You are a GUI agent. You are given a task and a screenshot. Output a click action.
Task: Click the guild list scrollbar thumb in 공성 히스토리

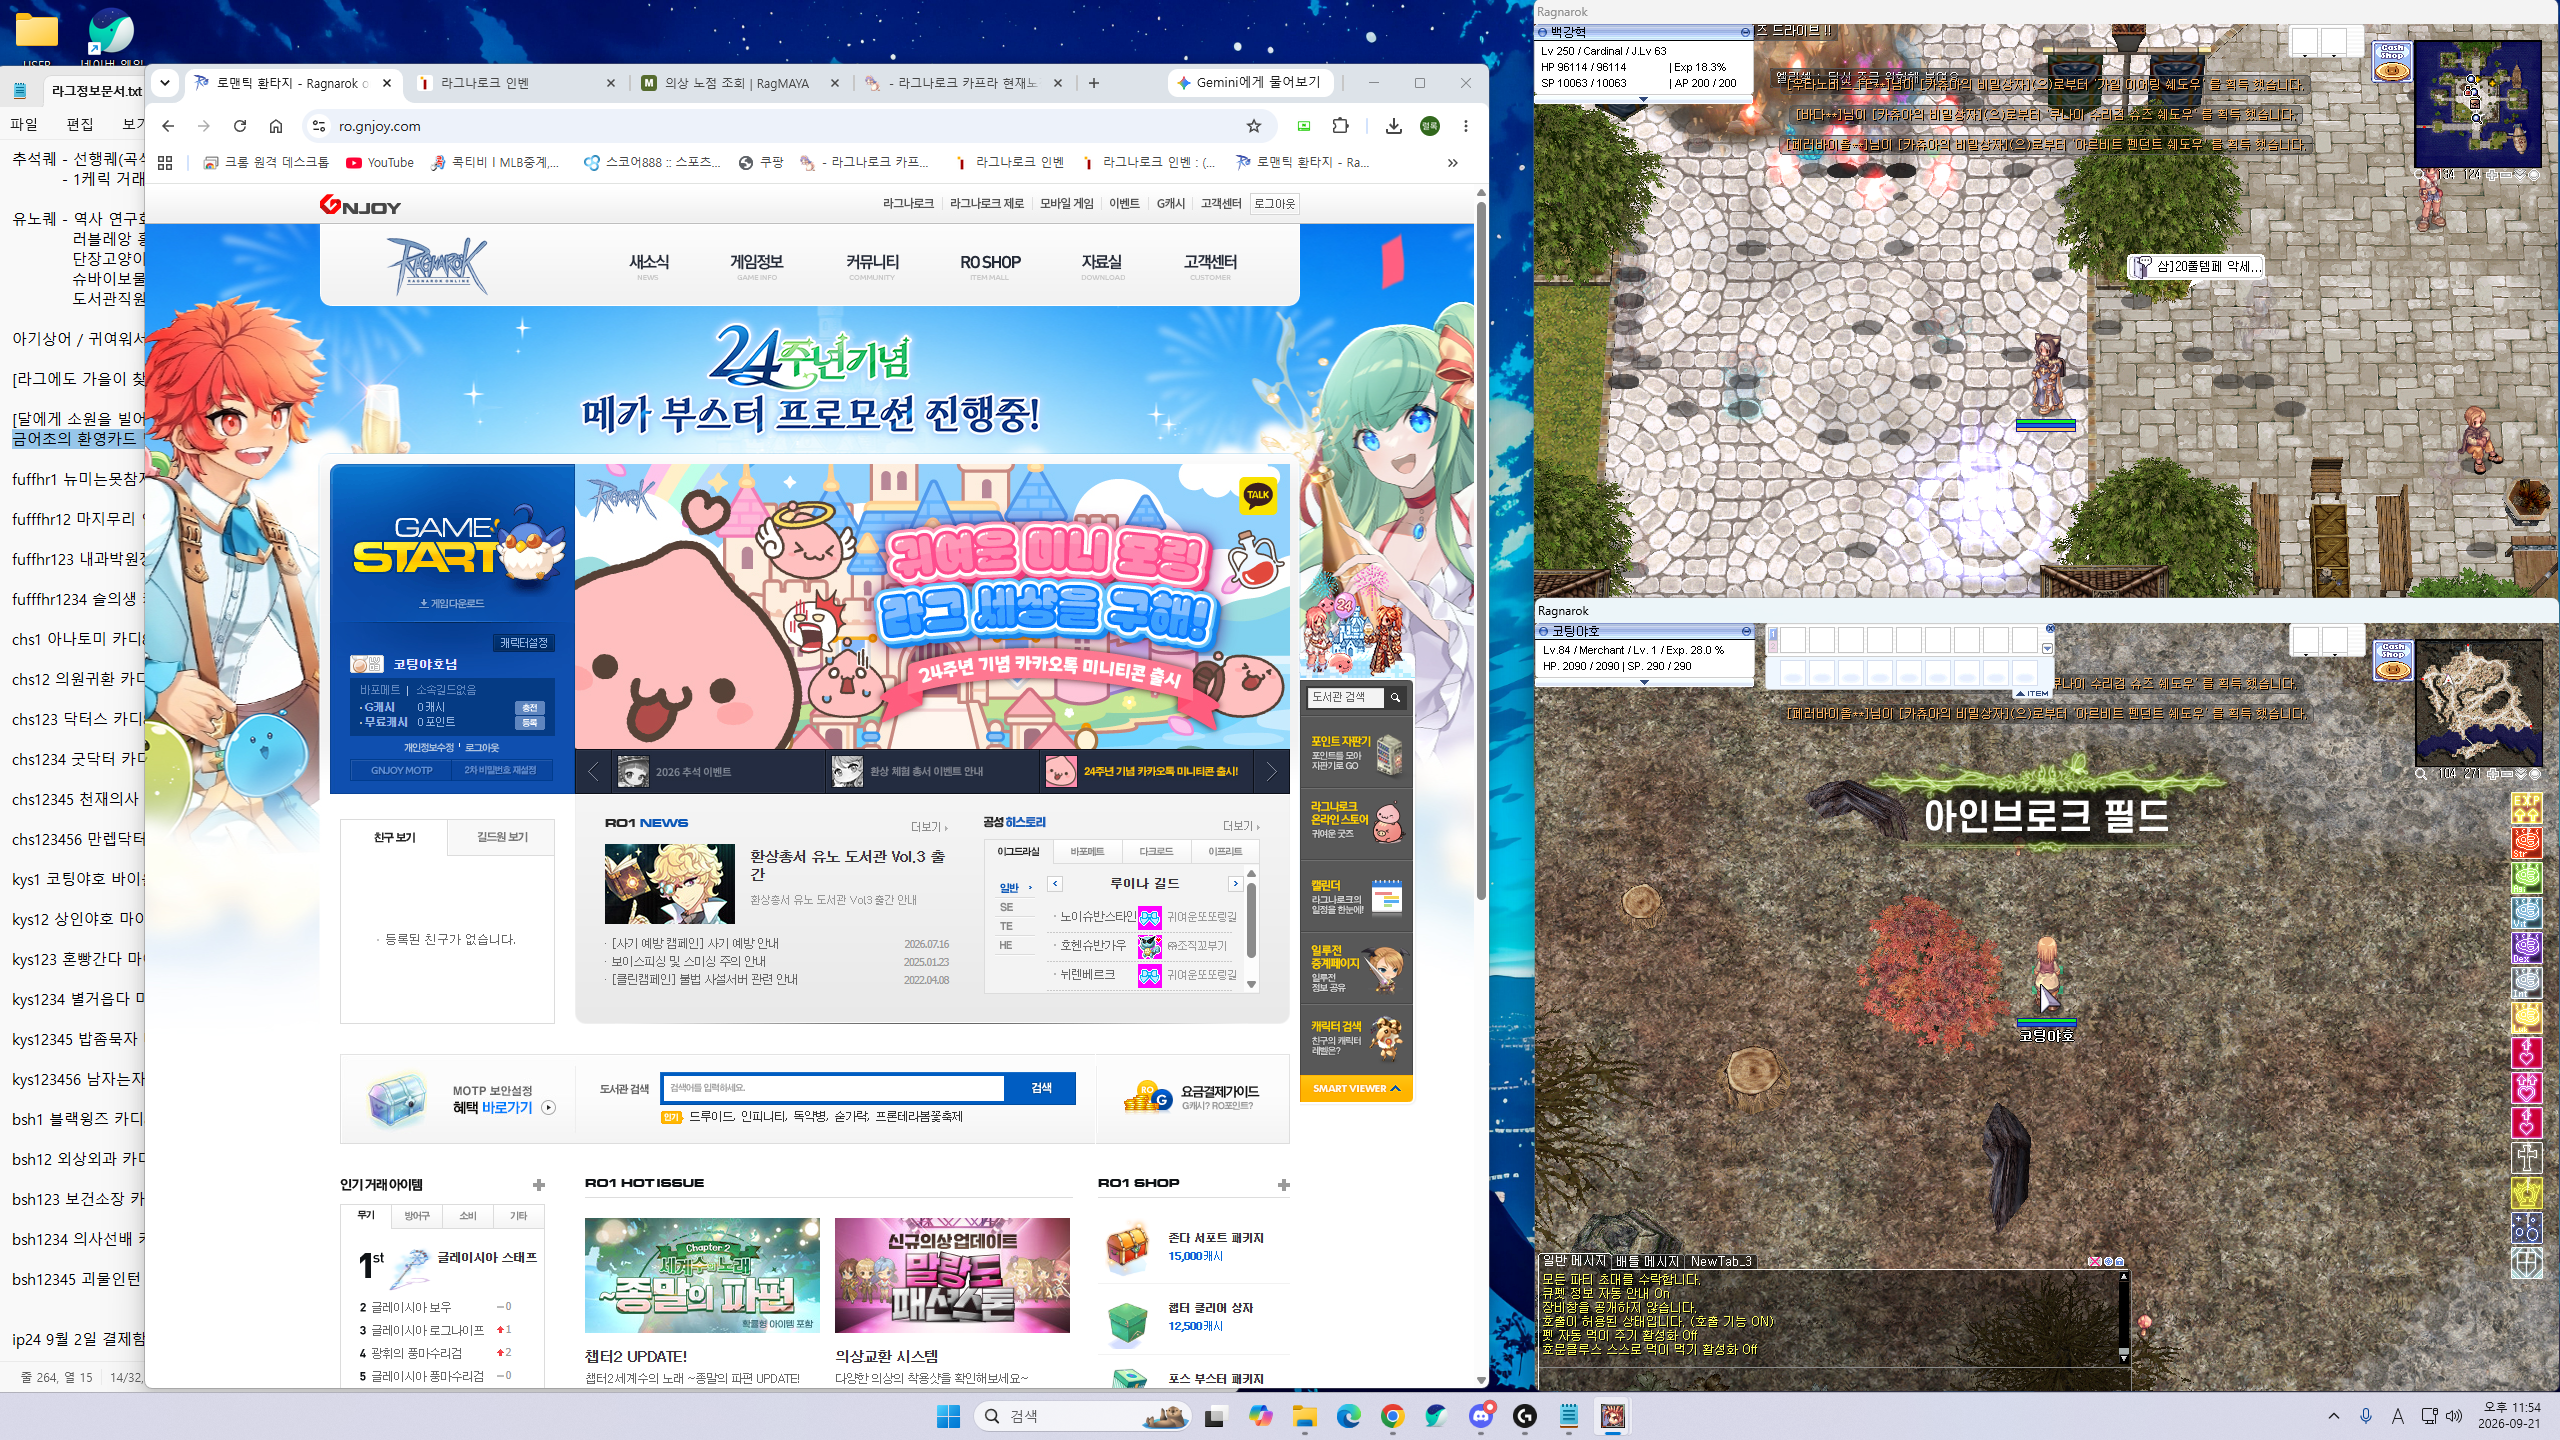coord(1250,920)
